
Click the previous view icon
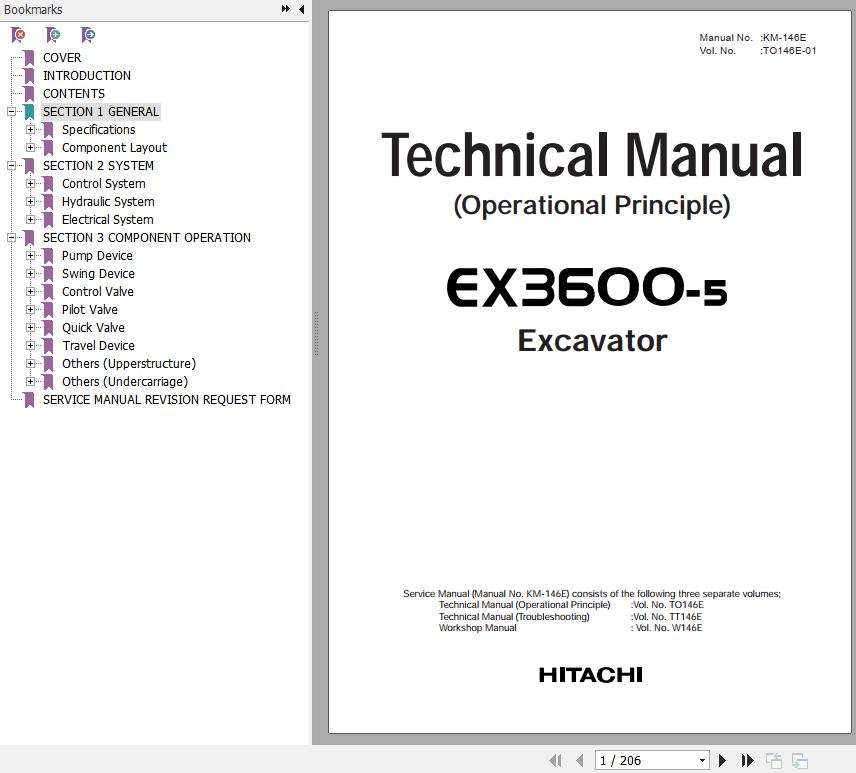[774, 760]
